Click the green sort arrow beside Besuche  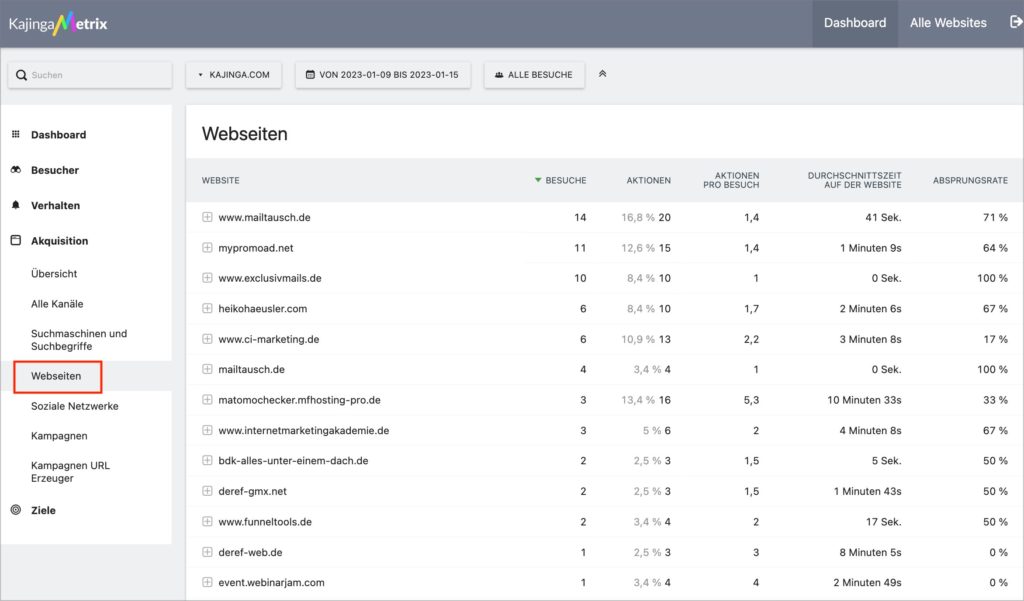click(x=538, y=180)
